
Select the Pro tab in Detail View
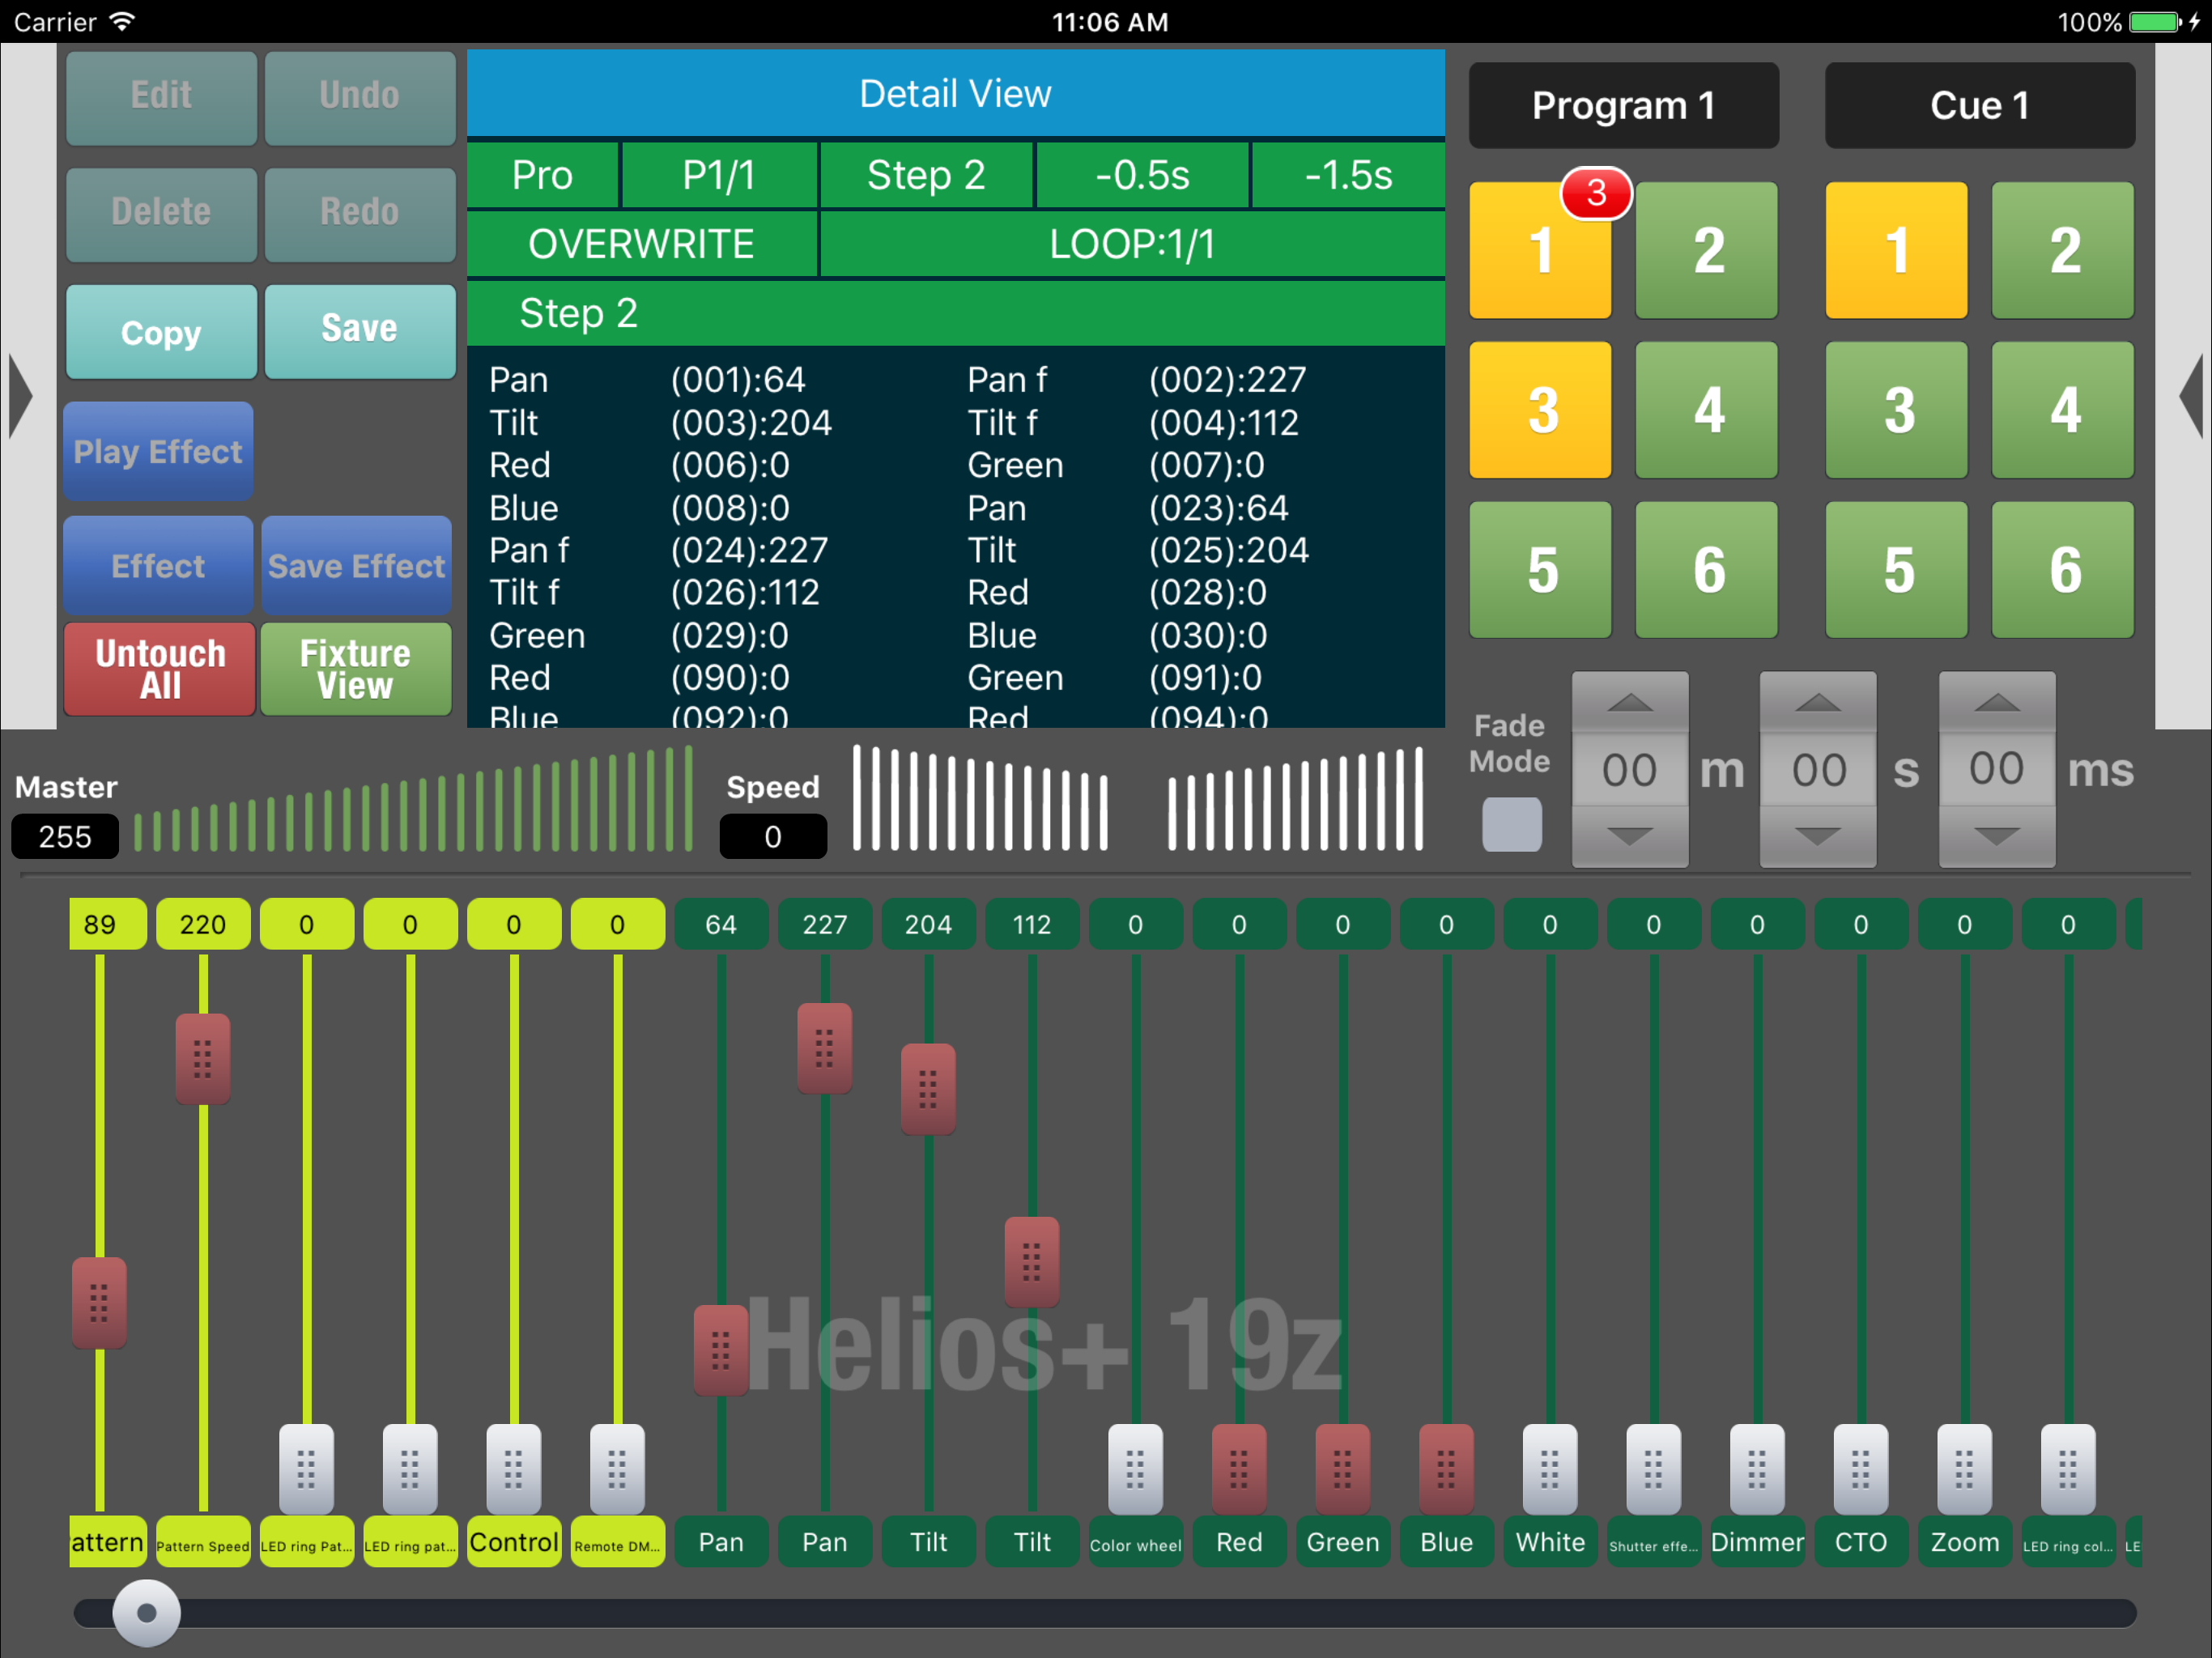542,175
